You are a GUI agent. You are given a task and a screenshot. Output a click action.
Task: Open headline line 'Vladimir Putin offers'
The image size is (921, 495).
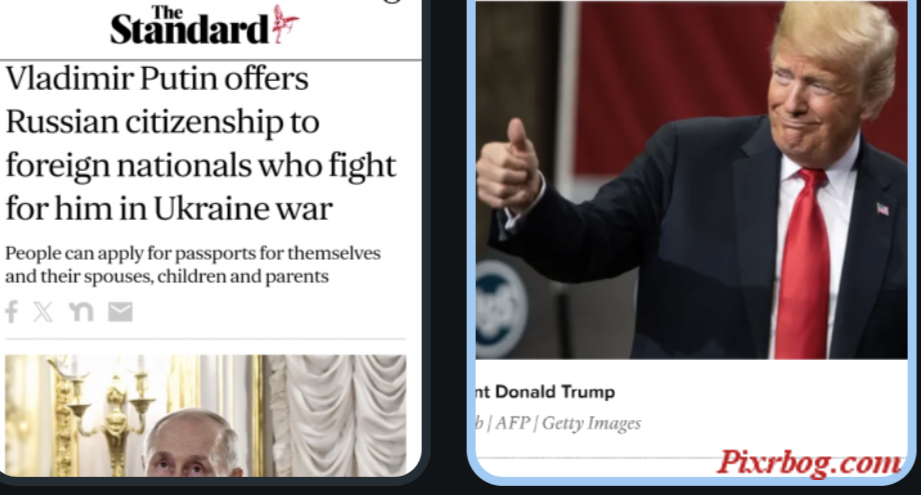point(157,78)
